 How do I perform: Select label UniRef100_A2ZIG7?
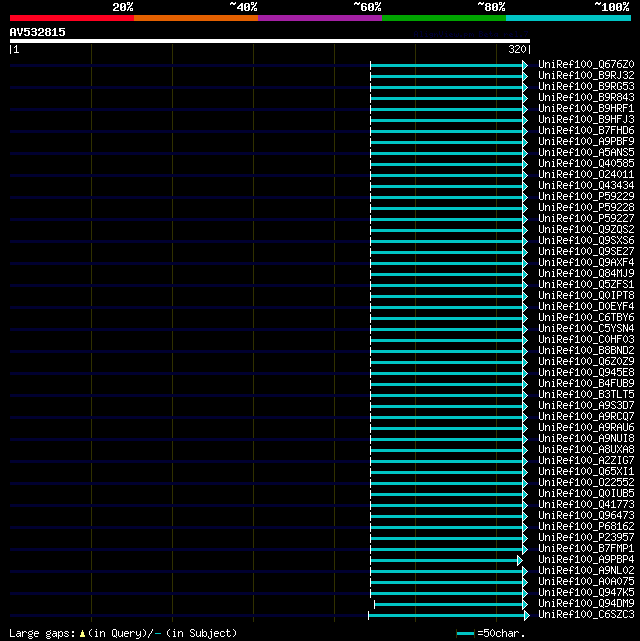coord(586,460)
